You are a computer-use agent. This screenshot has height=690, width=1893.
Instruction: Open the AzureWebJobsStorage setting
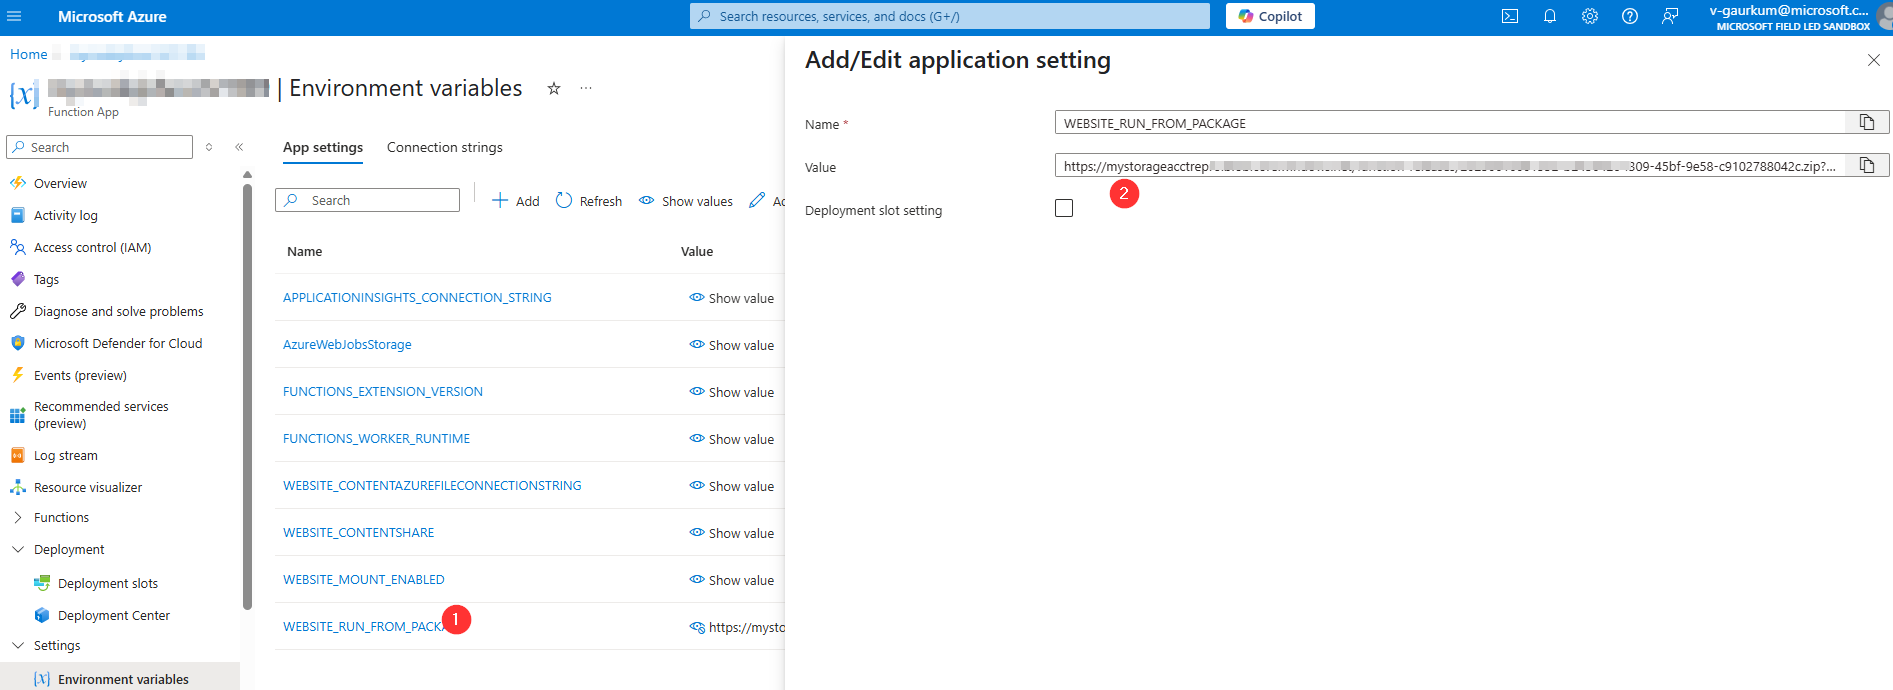347,344
